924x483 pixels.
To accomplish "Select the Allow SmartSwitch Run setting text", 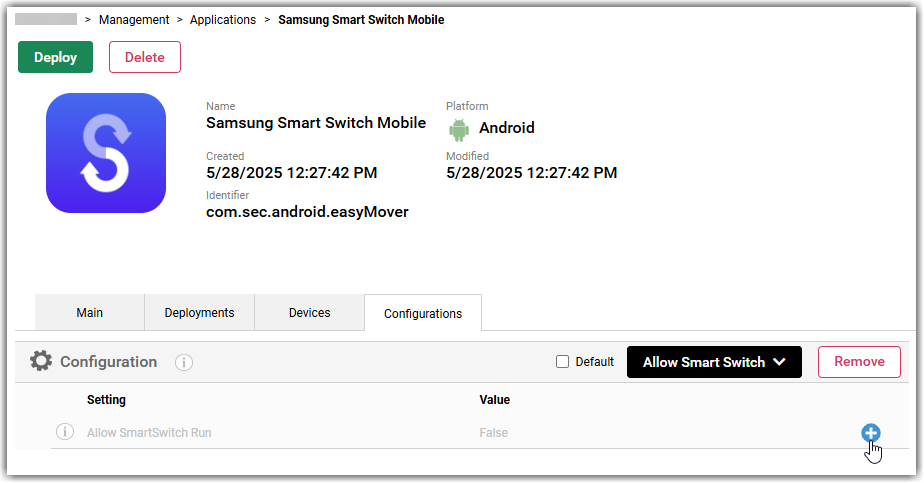I will point(149,432).
